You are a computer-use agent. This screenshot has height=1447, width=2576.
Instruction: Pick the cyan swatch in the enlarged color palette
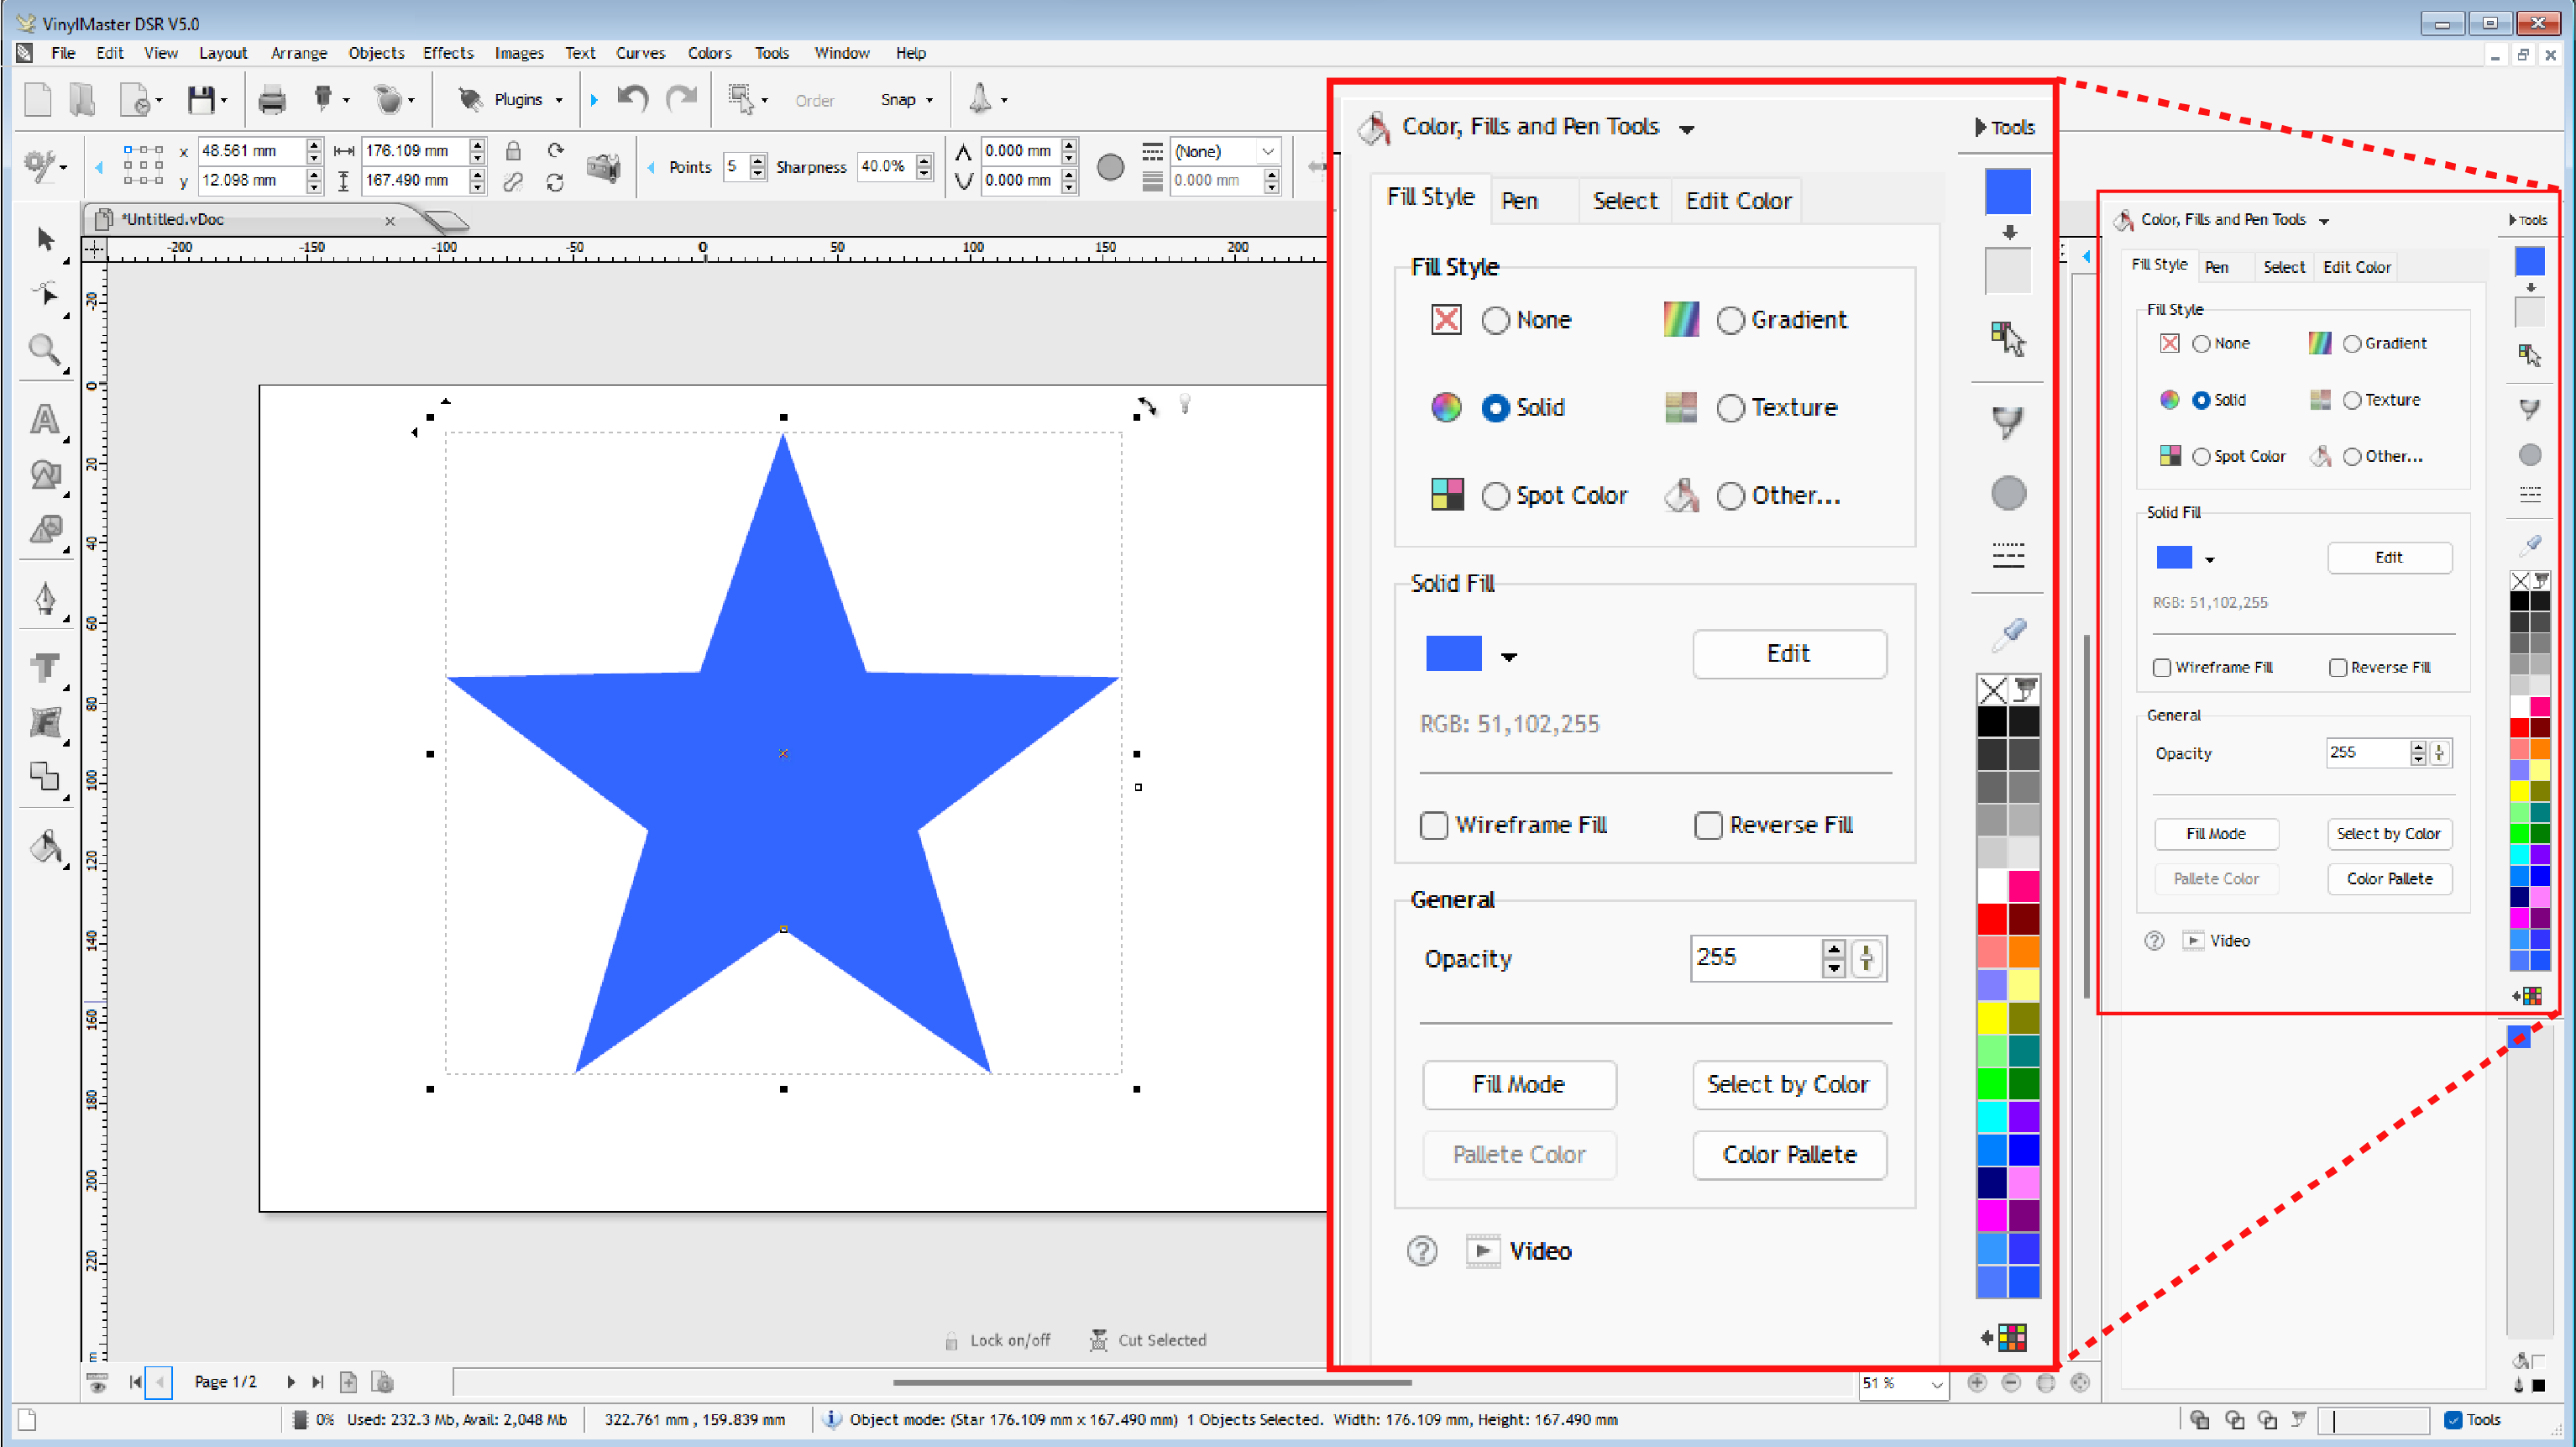pos(1992,1116)
